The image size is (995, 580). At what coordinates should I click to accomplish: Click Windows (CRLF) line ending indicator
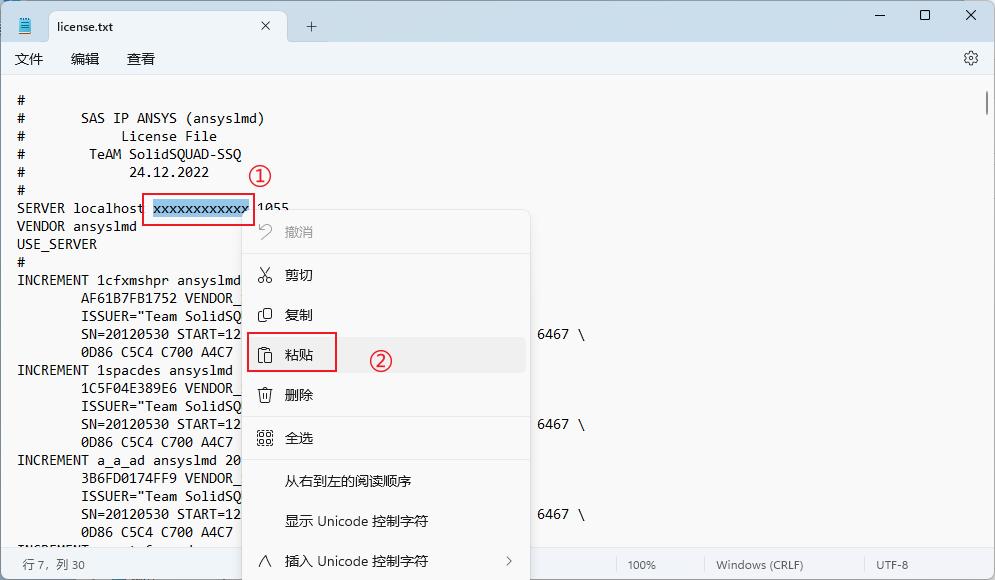tap(760, 565)
